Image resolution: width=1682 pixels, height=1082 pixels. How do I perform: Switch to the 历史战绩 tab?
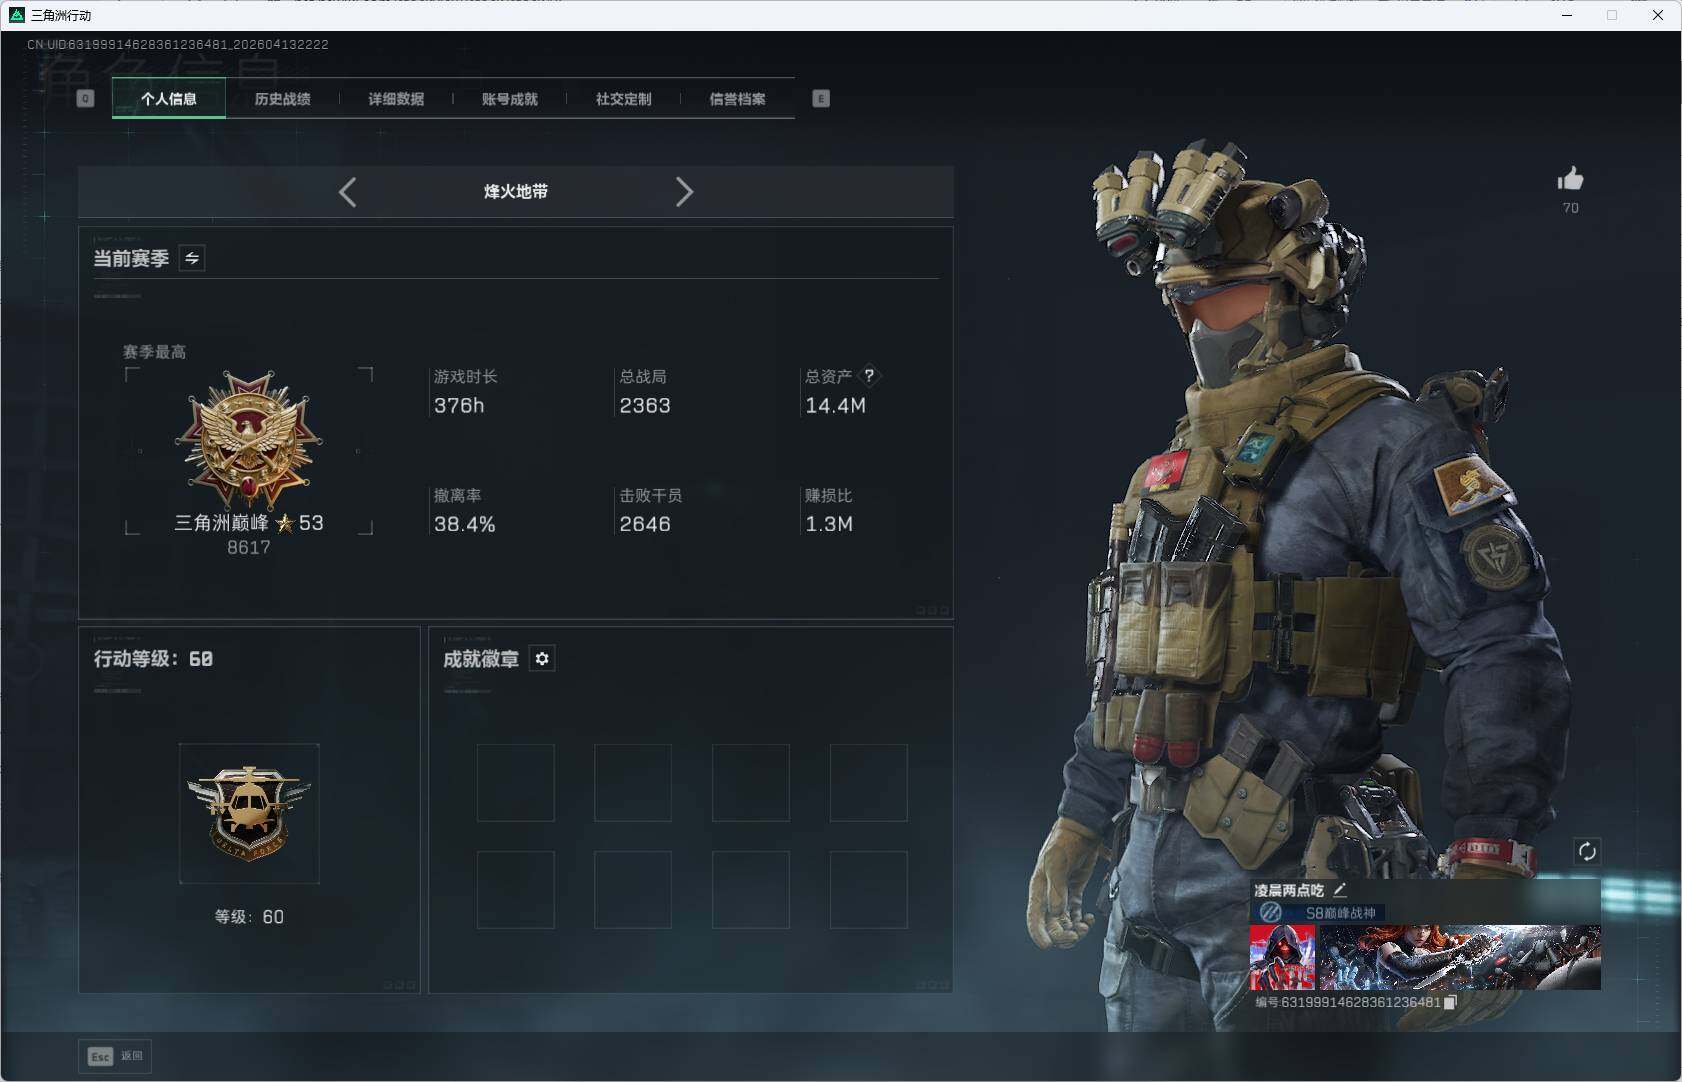[282, 99]
